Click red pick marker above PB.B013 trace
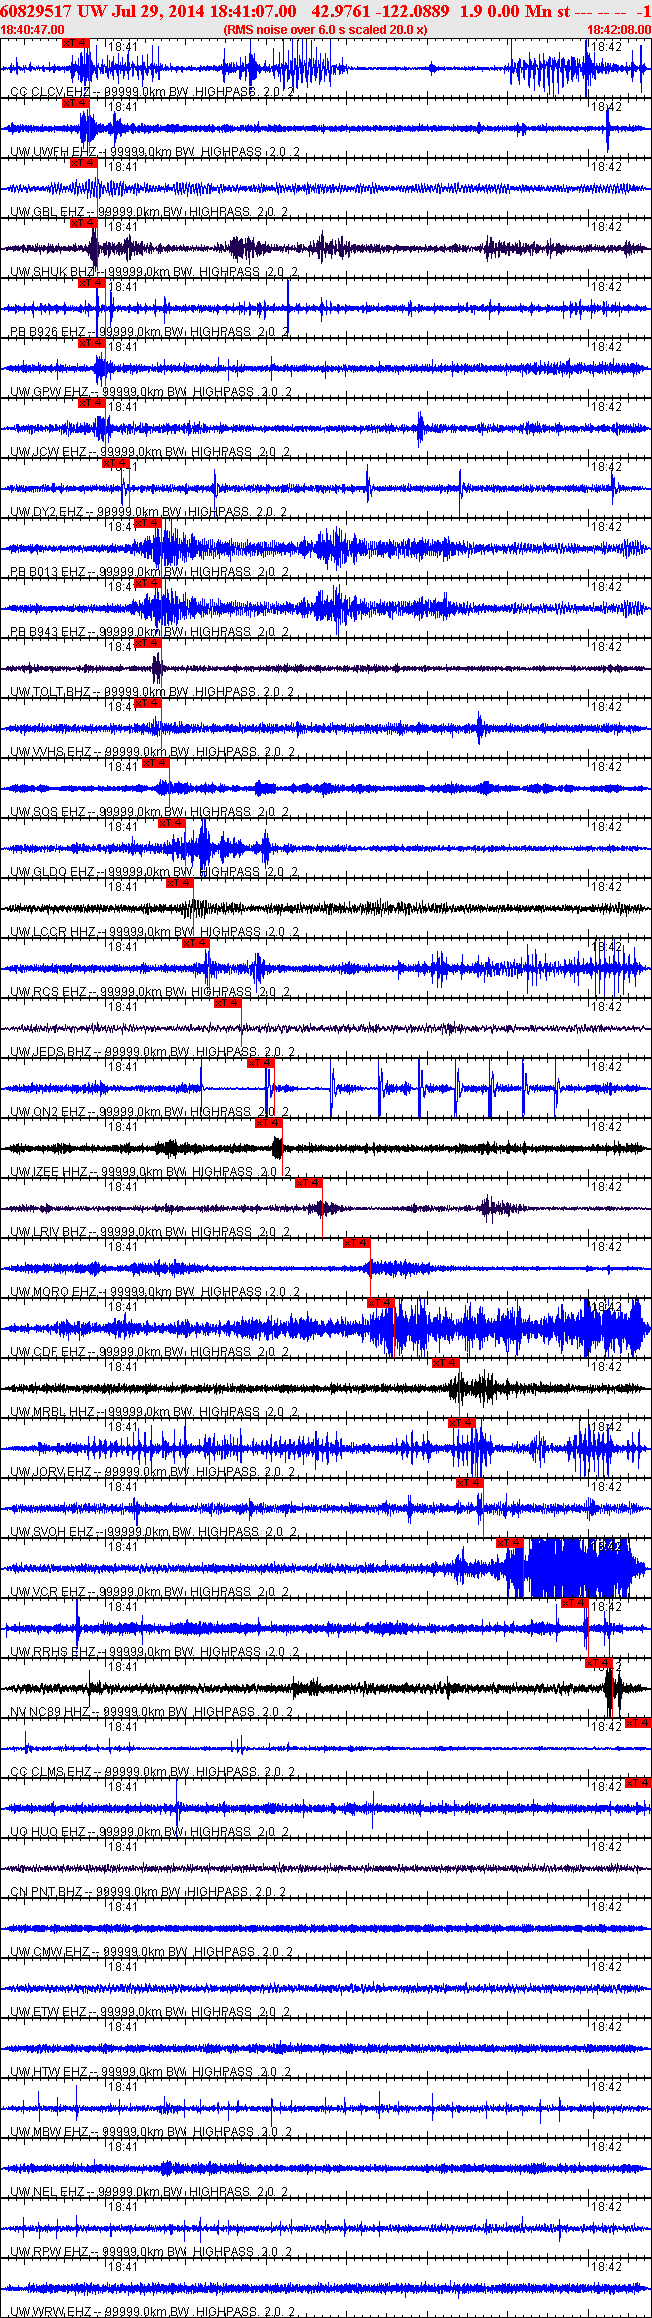The image size is (652, 2318). point(148,523)
